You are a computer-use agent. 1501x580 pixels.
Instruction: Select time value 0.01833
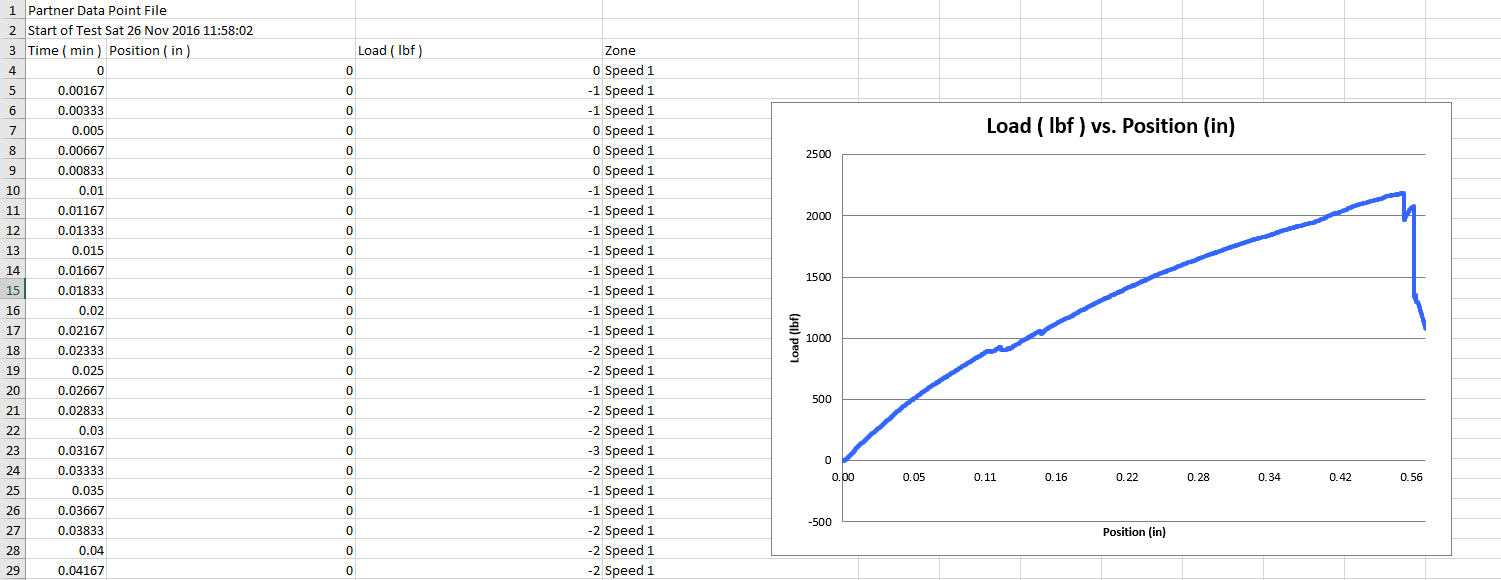pyautogui.click(x=65, y=290)
